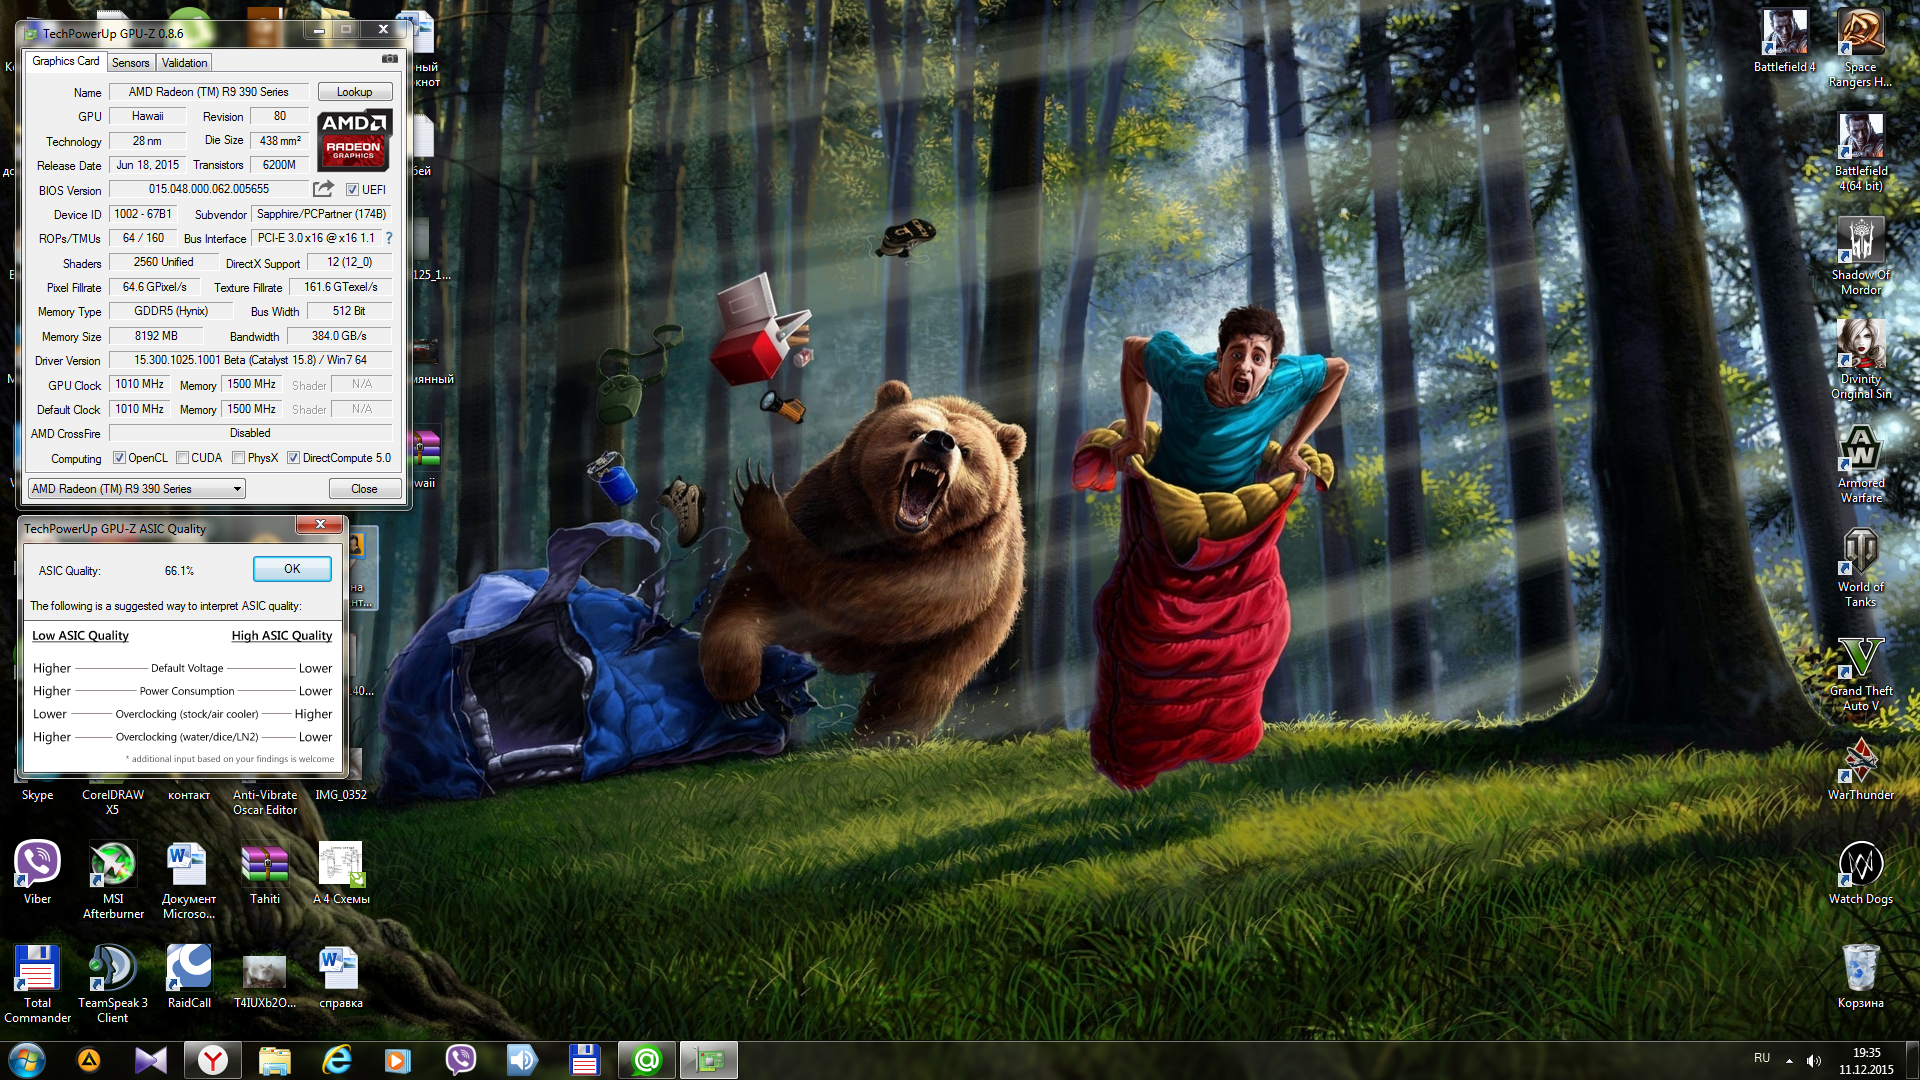Viewport: 1920px width, 1080px height.
Task: Toggle the PhysX checkbox
Action: point(238,458)
